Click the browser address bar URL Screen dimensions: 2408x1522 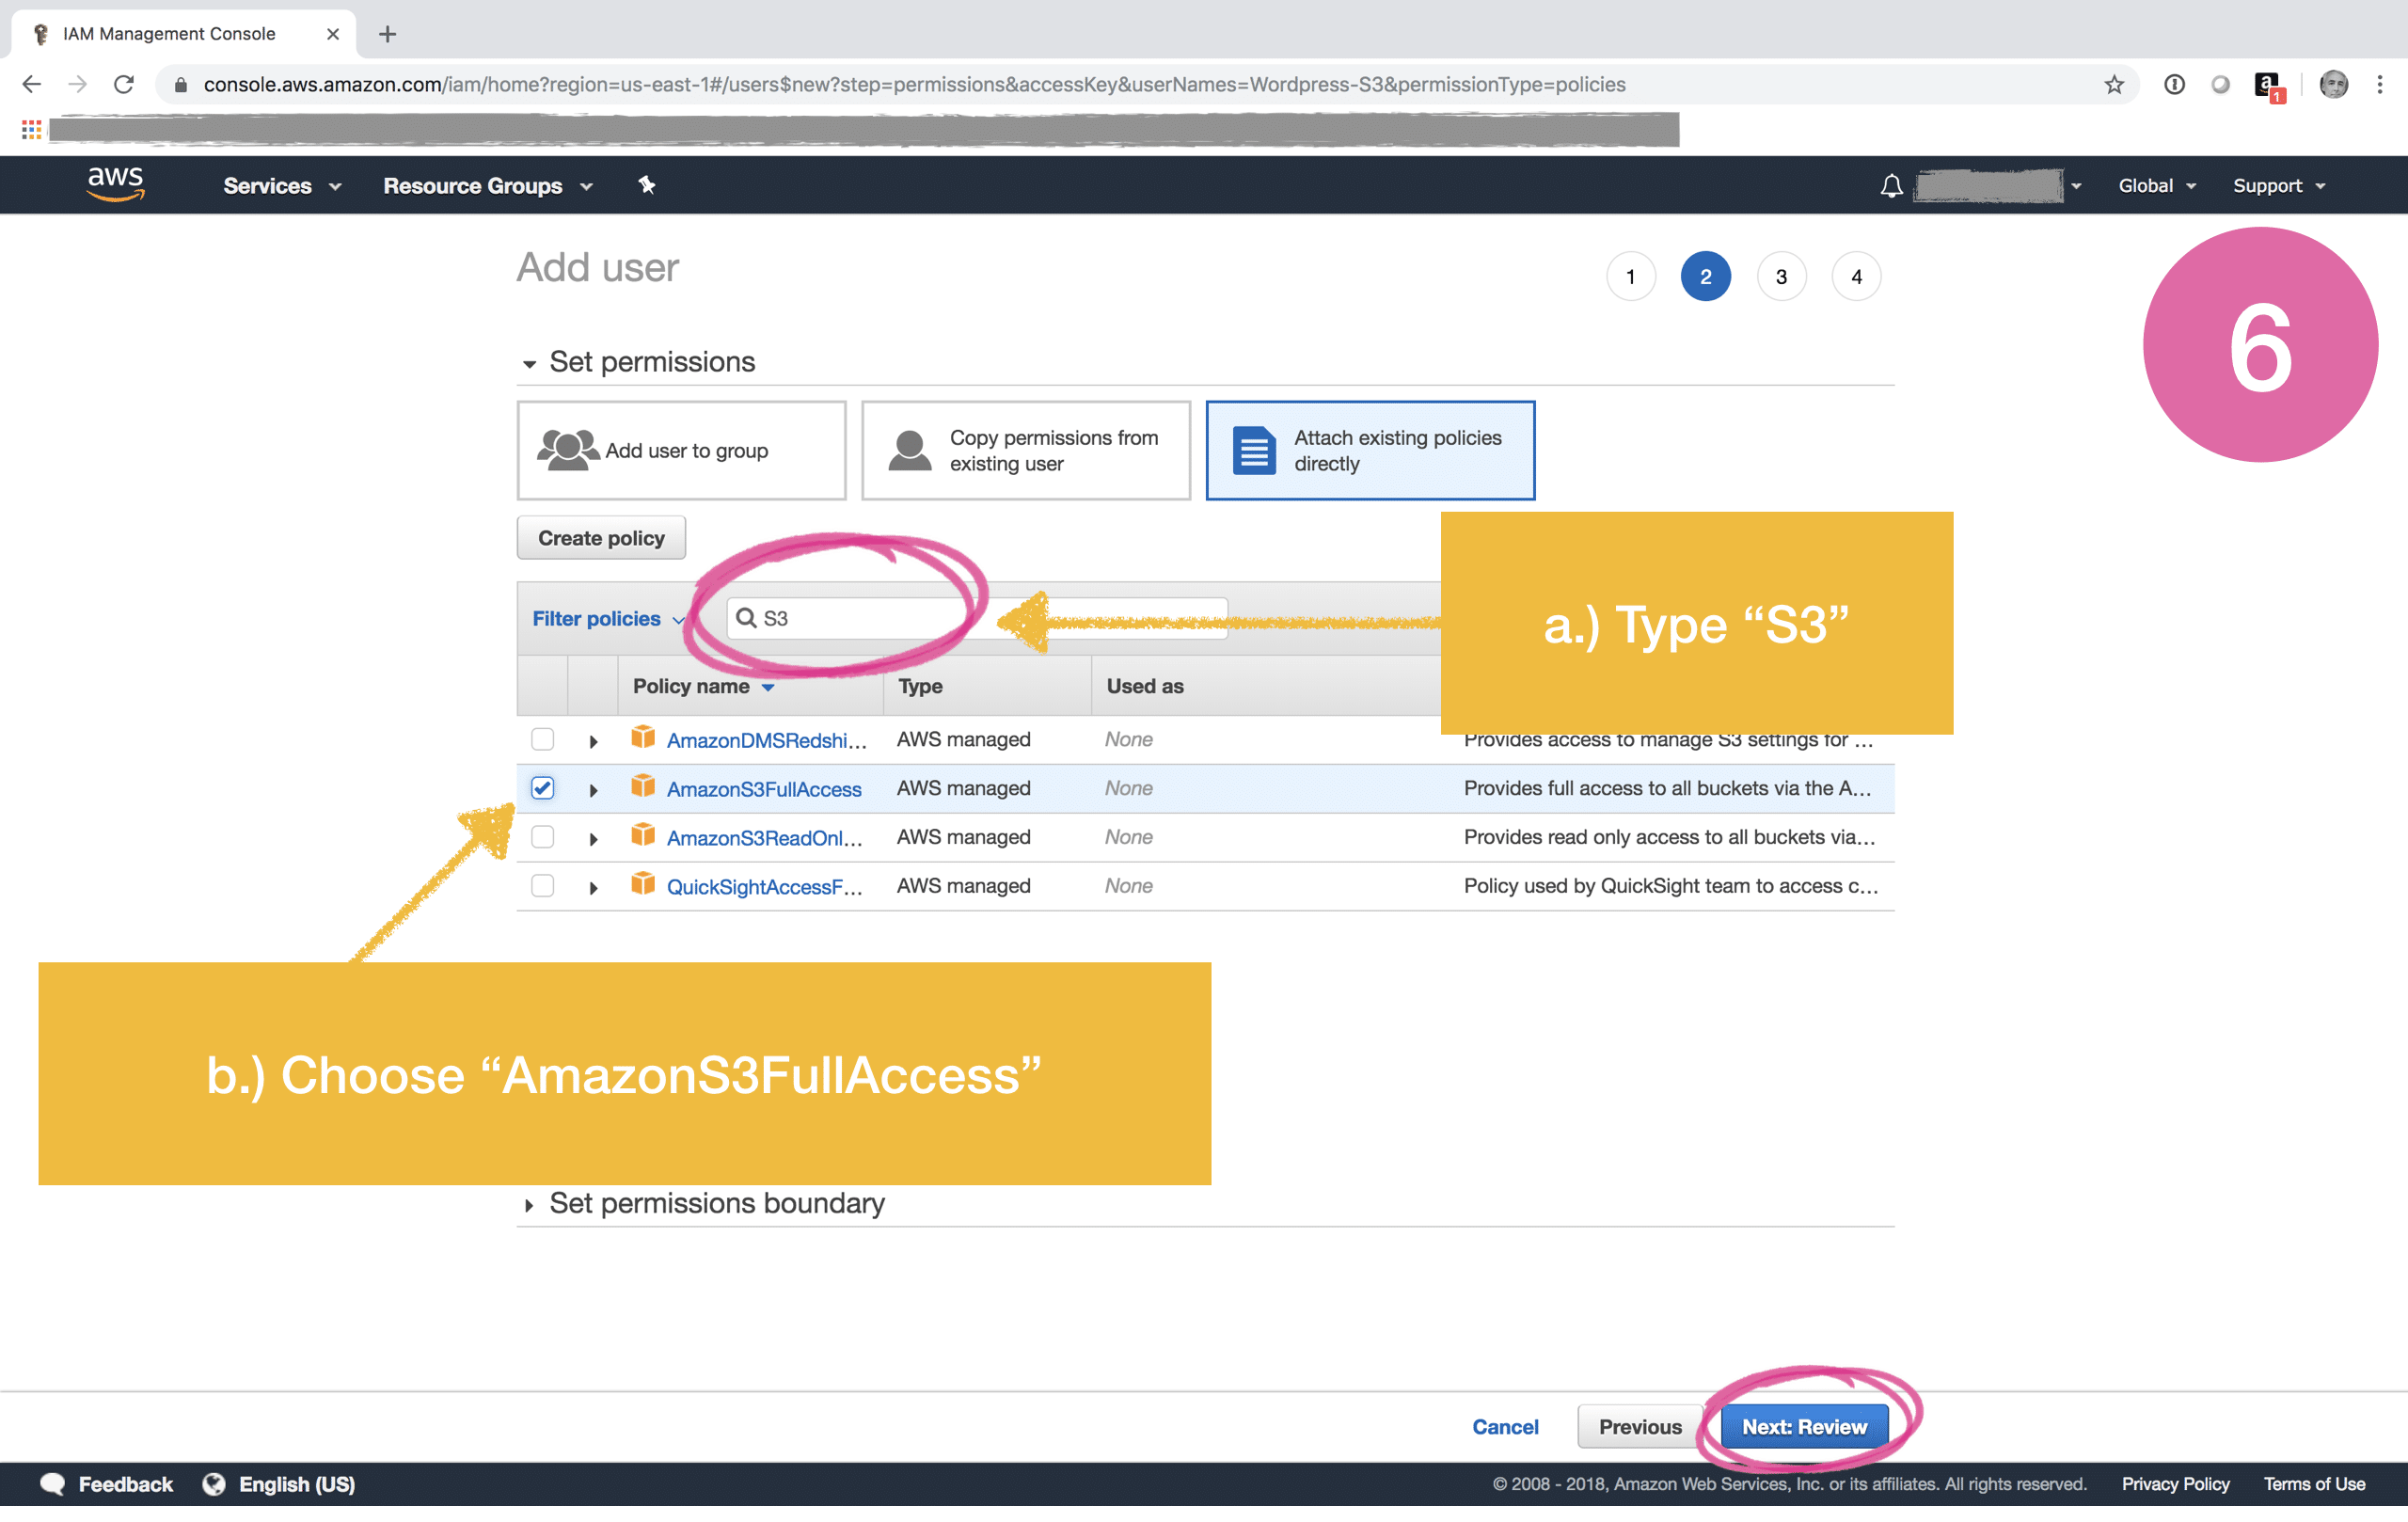click(914, 85)
